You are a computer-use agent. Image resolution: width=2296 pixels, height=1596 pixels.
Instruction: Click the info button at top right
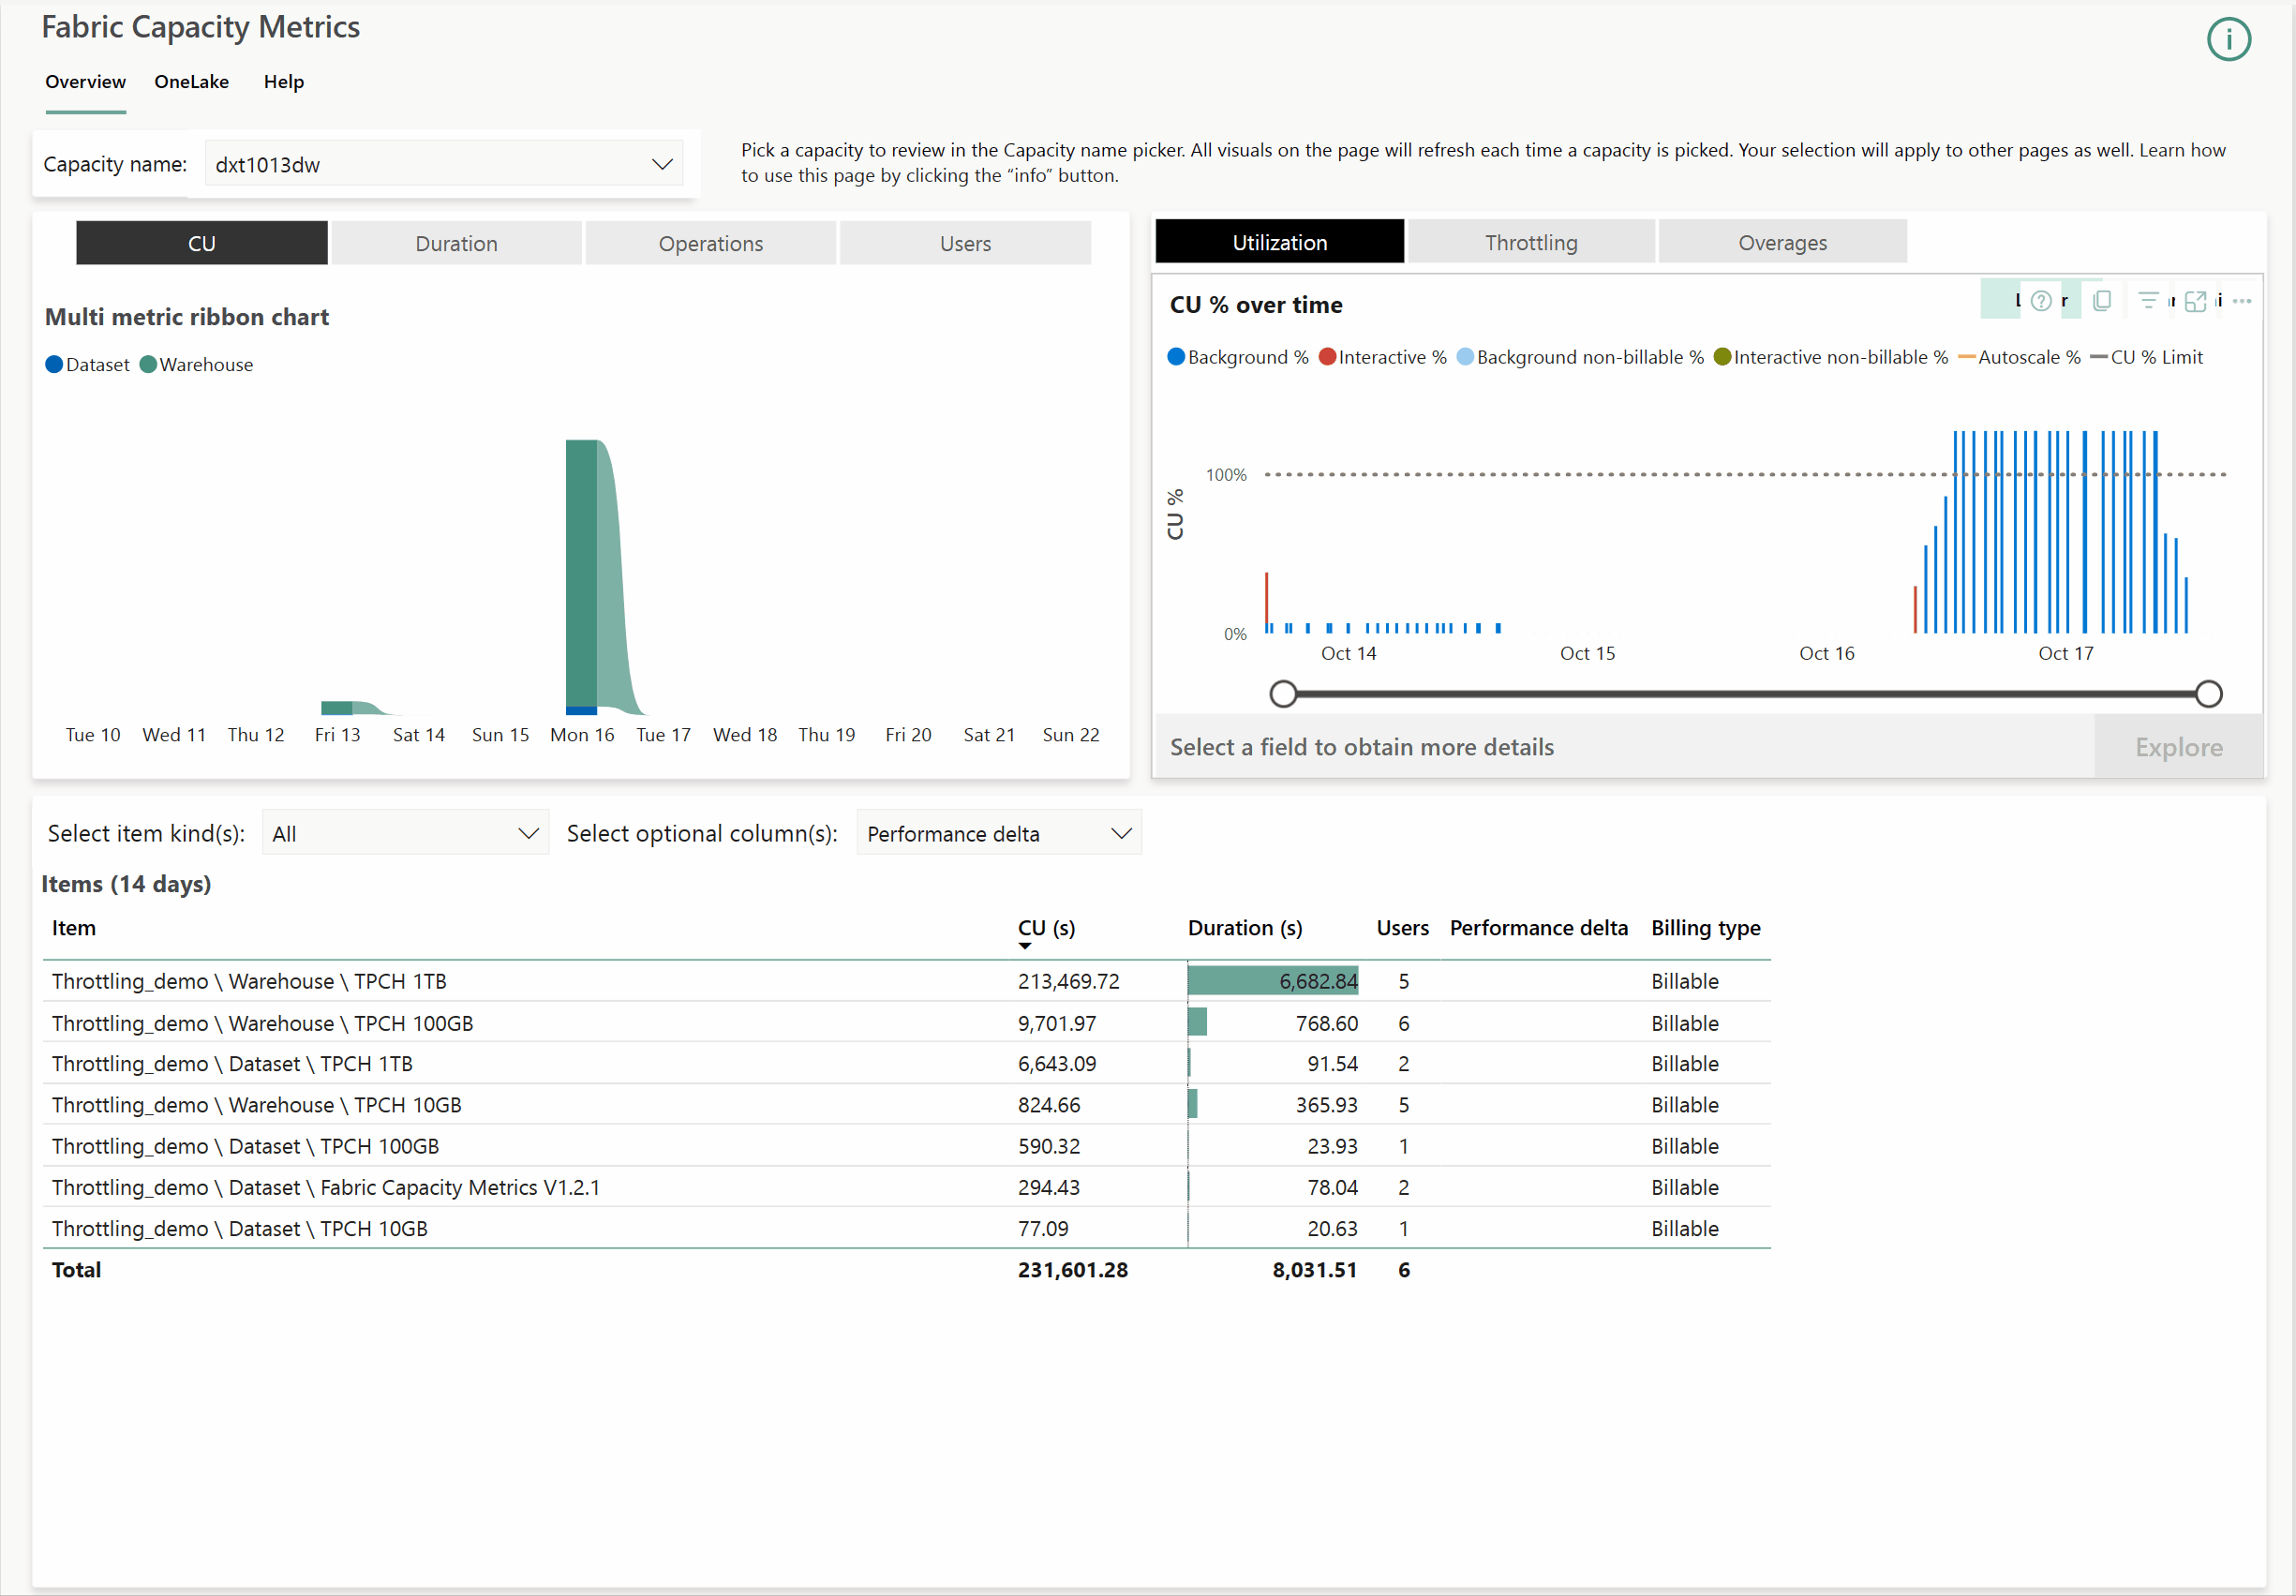2228,40
